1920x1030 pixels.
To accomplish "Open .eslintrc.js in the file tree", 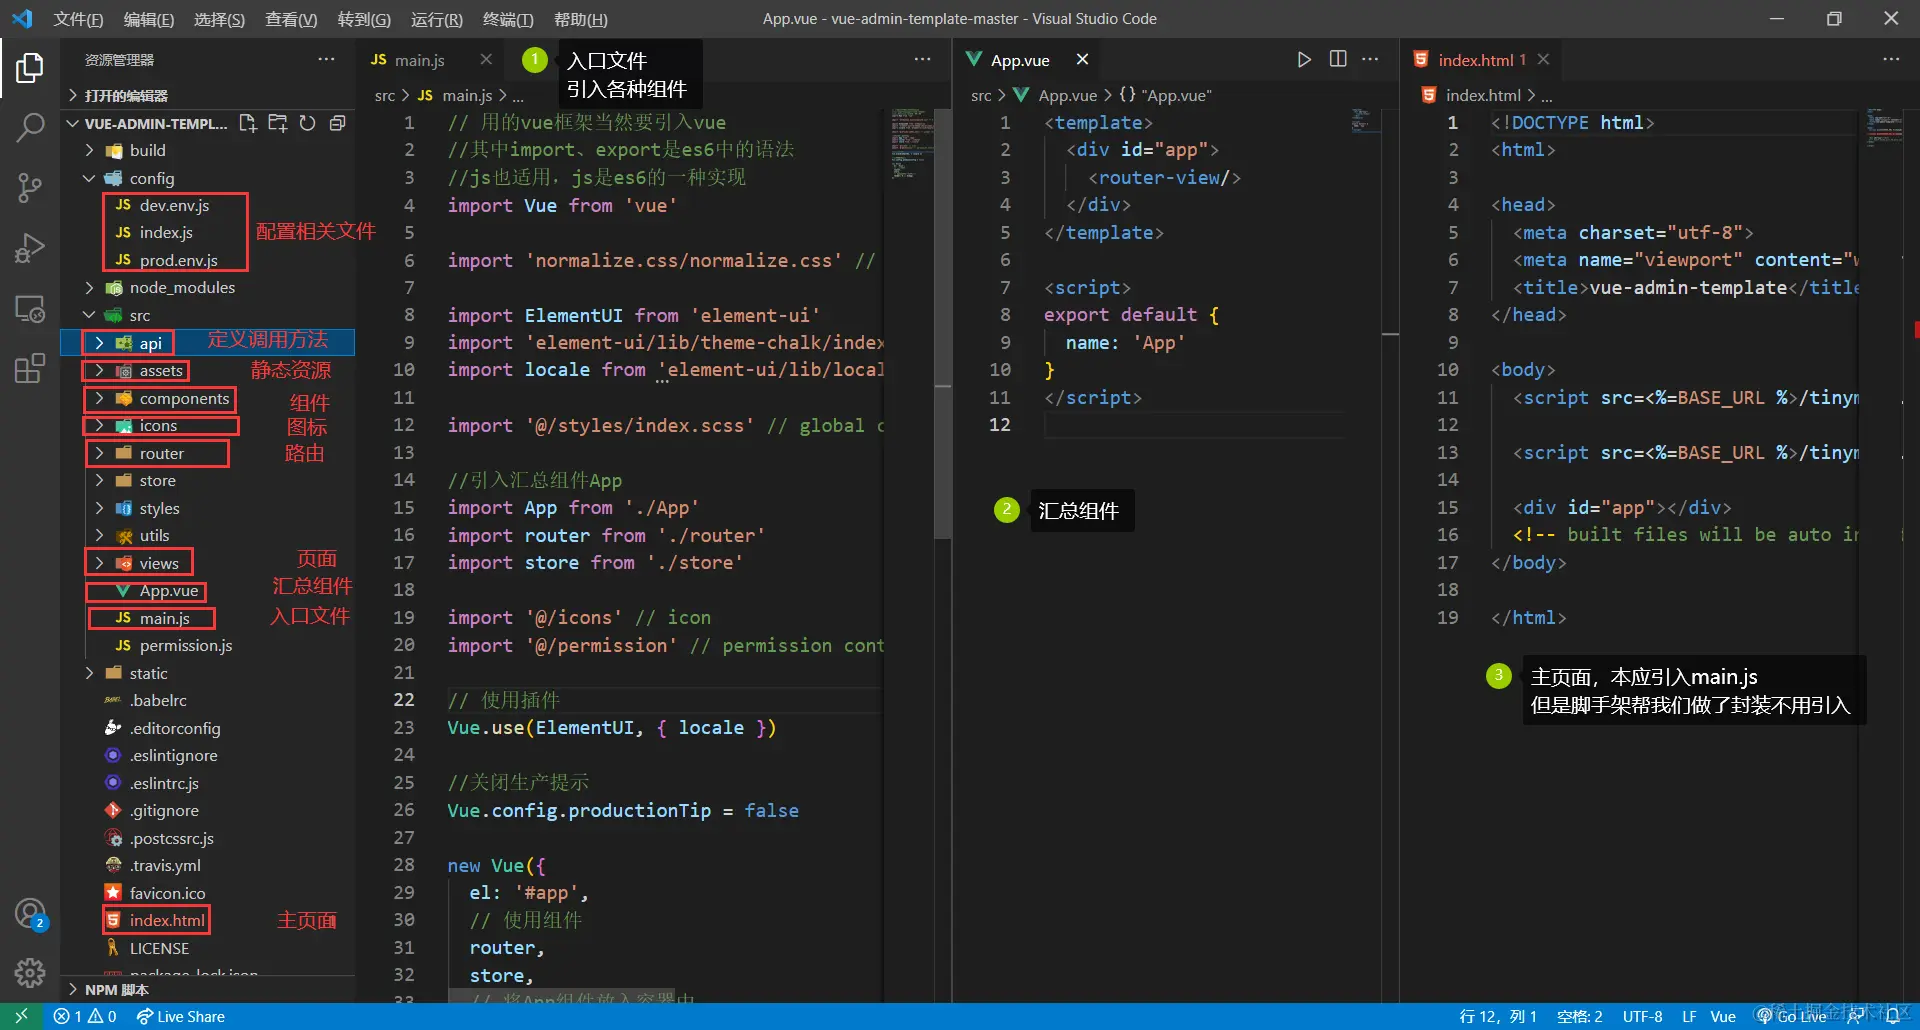I will coord(164,783).
